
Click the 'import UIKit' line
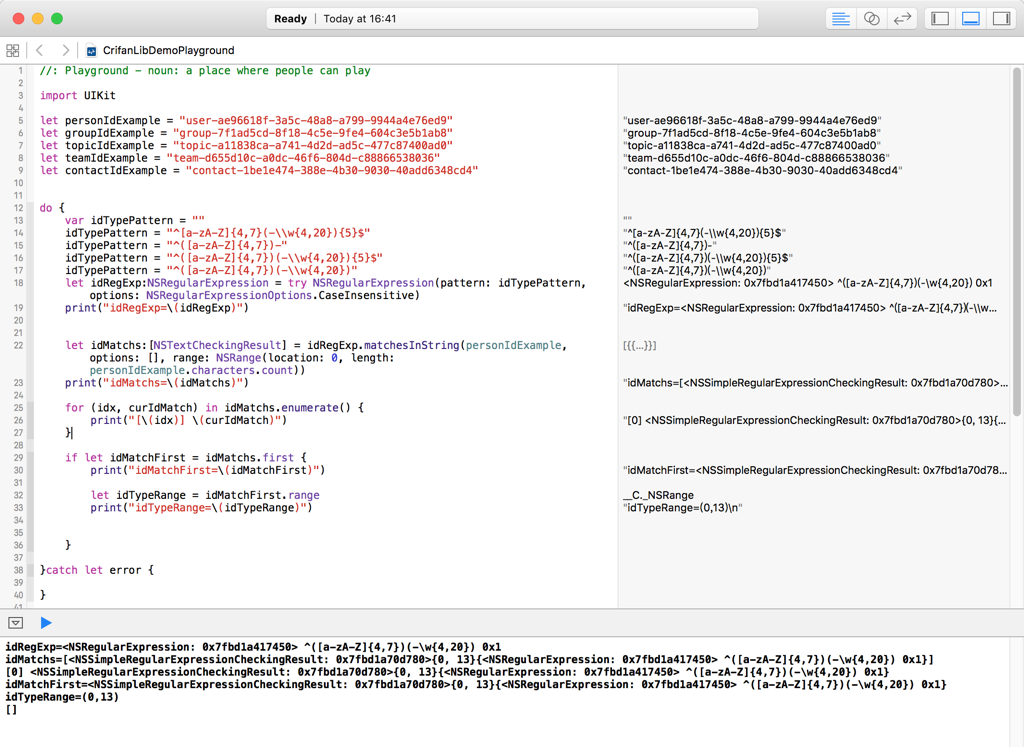[x=78, y=95]
